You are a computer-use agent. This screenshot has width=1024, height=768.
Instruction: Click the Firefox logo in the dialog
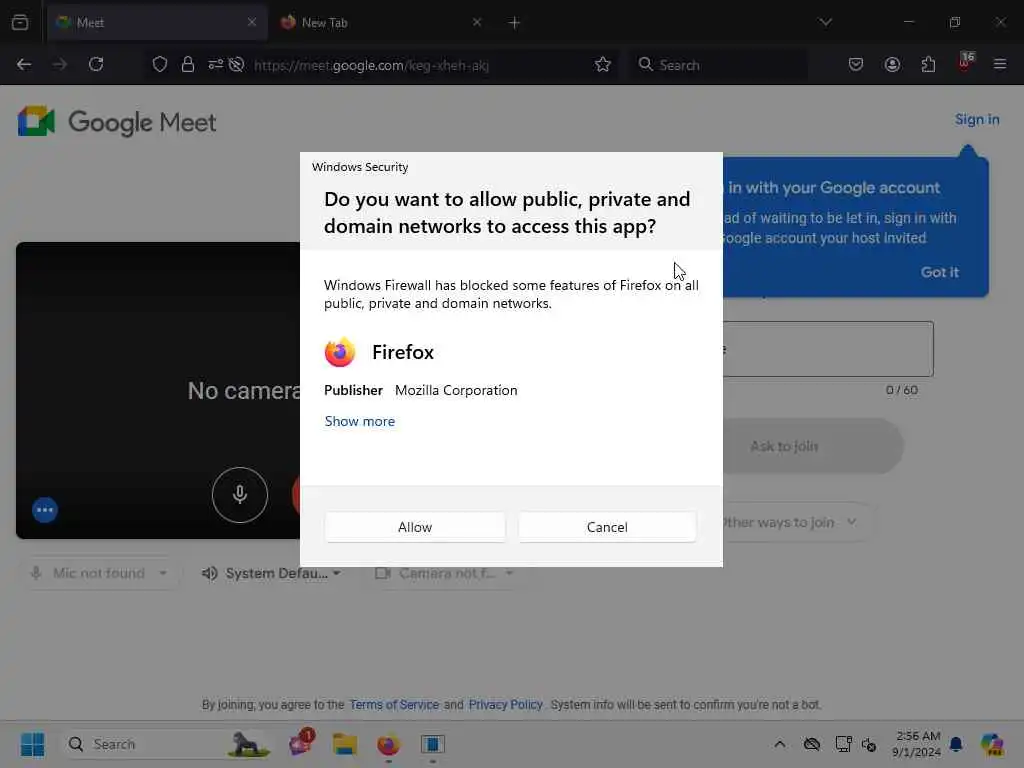[x=340, y=353]
